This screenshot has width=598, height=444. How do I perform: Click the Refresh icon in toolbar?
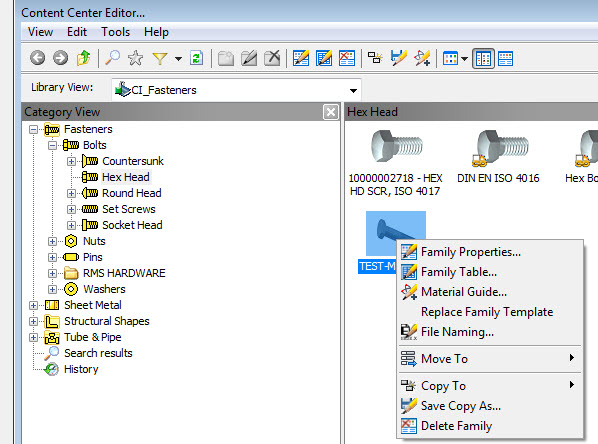point(196,58)
